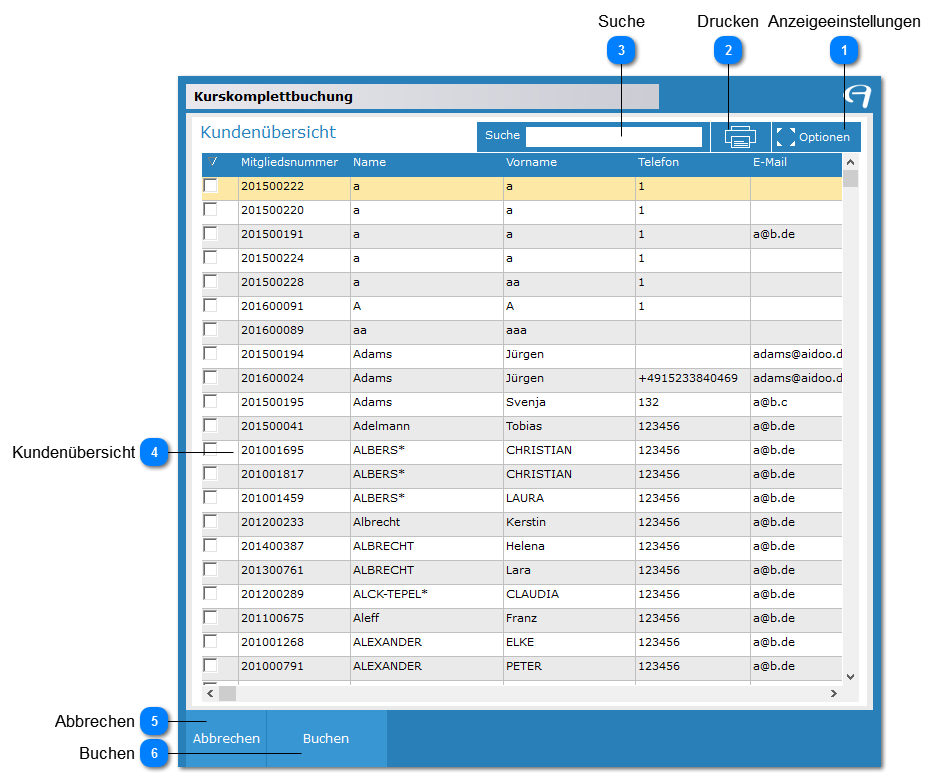The height and width of the screenshot is (779, 937).
Task: Click the aidoo logo icon in title bar
Action: [858, 96]
